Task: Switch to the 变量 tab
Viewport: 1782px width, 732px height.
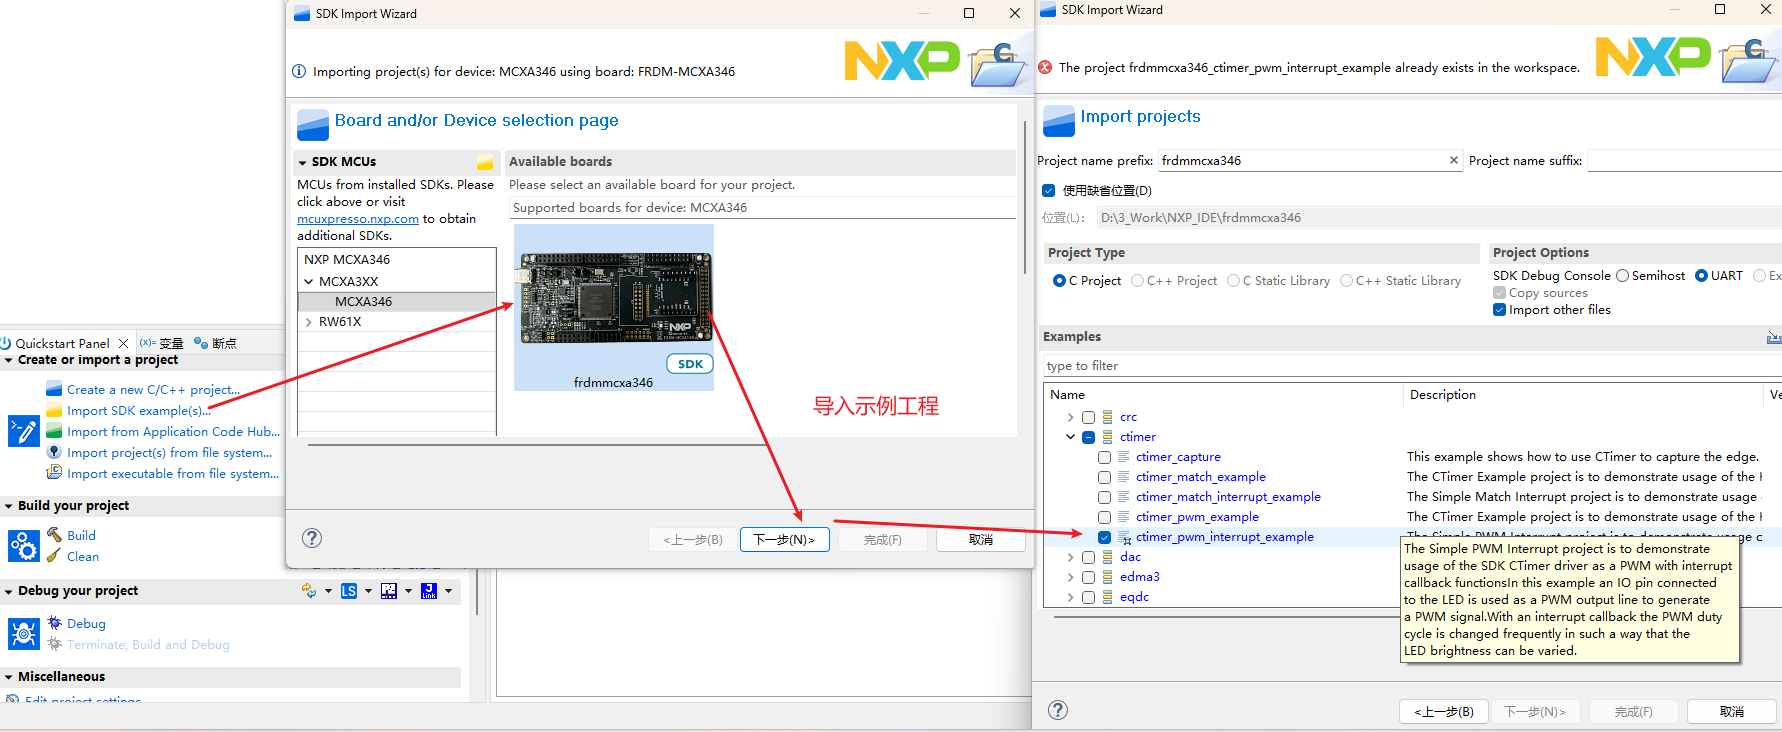Action: click(x=162, y=343)
